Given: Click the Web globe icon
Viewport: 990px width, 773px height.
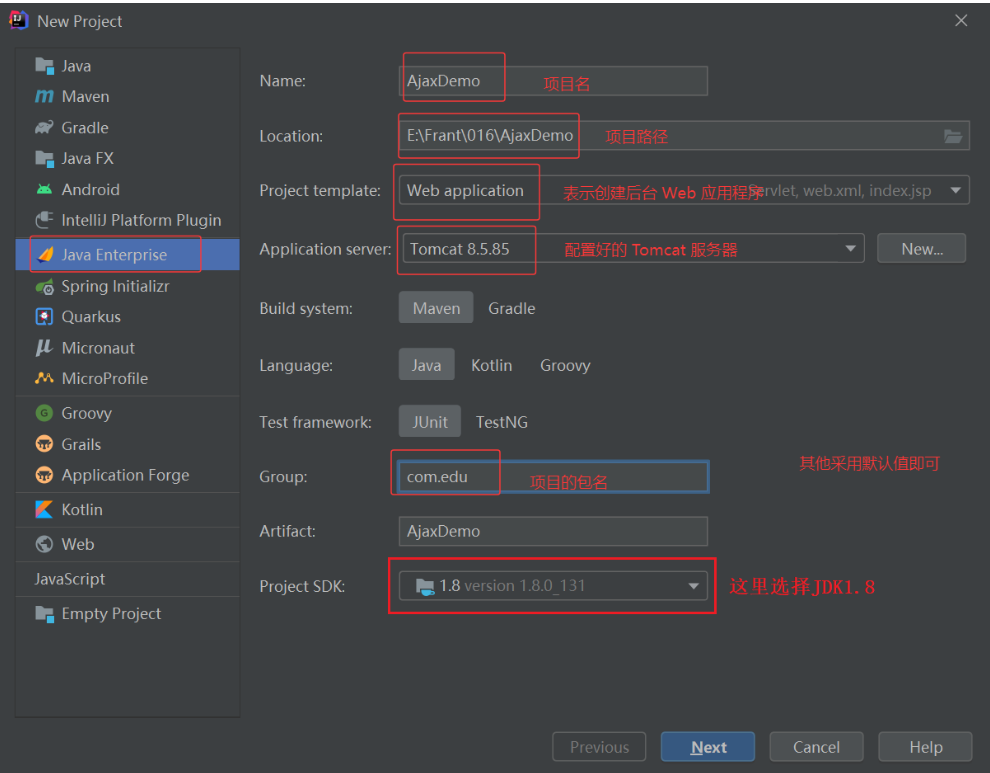Looking at the screenshot, I should [x=44, y=544].
